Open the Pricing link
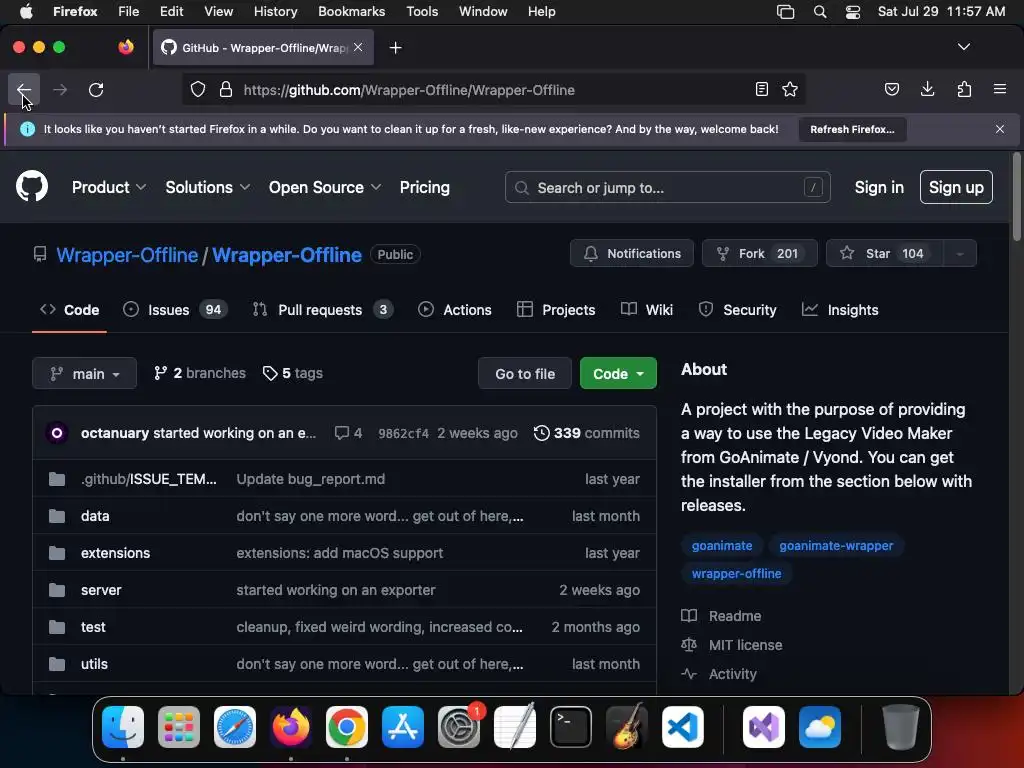The image size is (1024, 768). pyautogui.click(x=424, y=187)
